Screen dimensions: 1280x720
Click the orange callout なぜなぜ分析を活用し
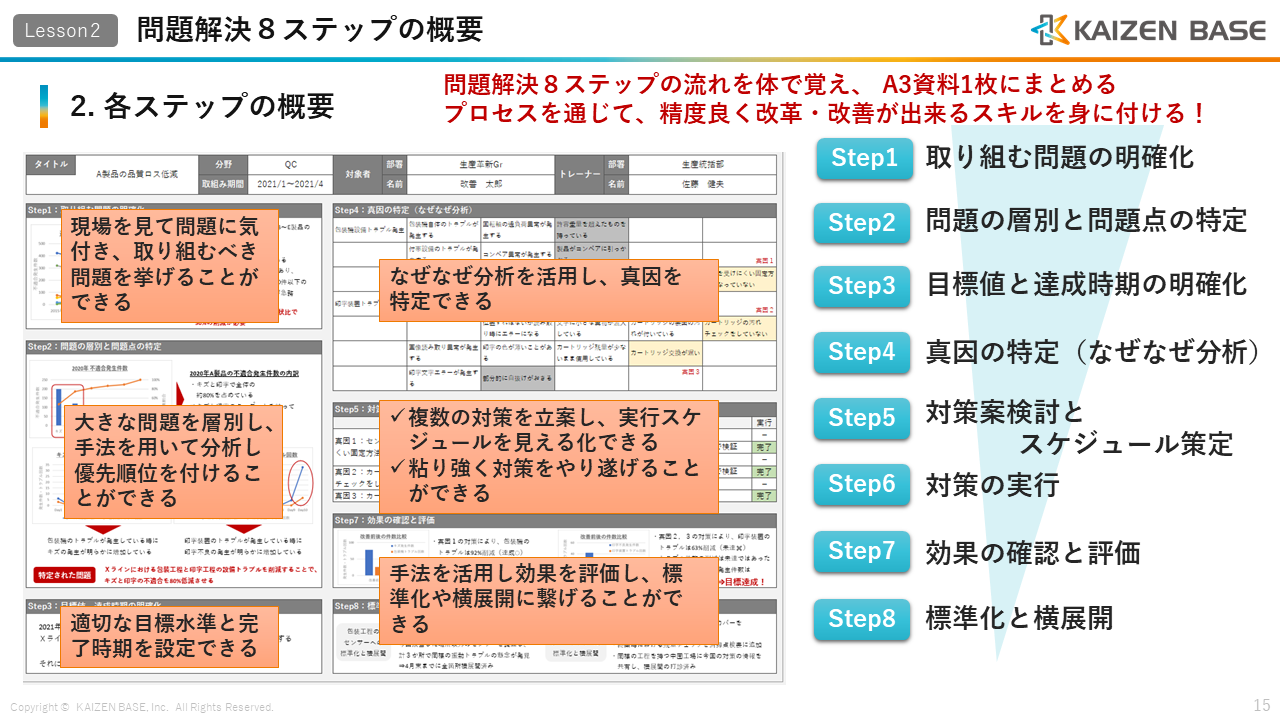pyautogui.click(x=548, y=290)
